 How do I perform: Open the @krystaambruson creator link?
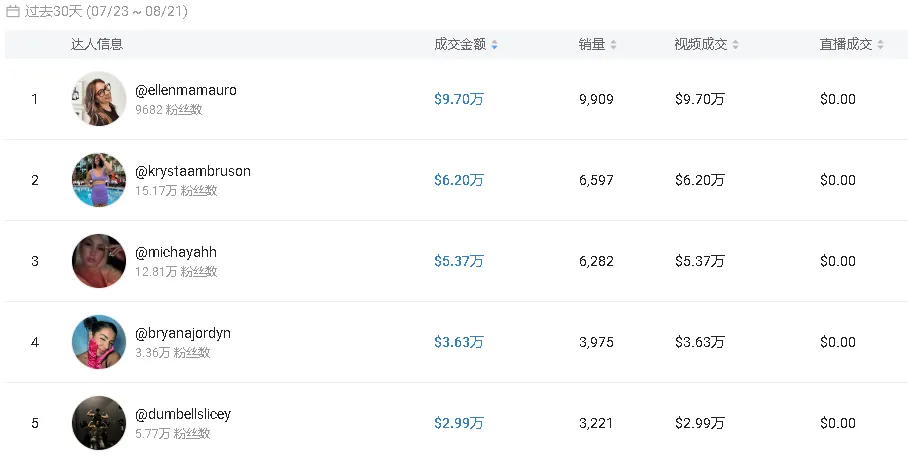193,171
